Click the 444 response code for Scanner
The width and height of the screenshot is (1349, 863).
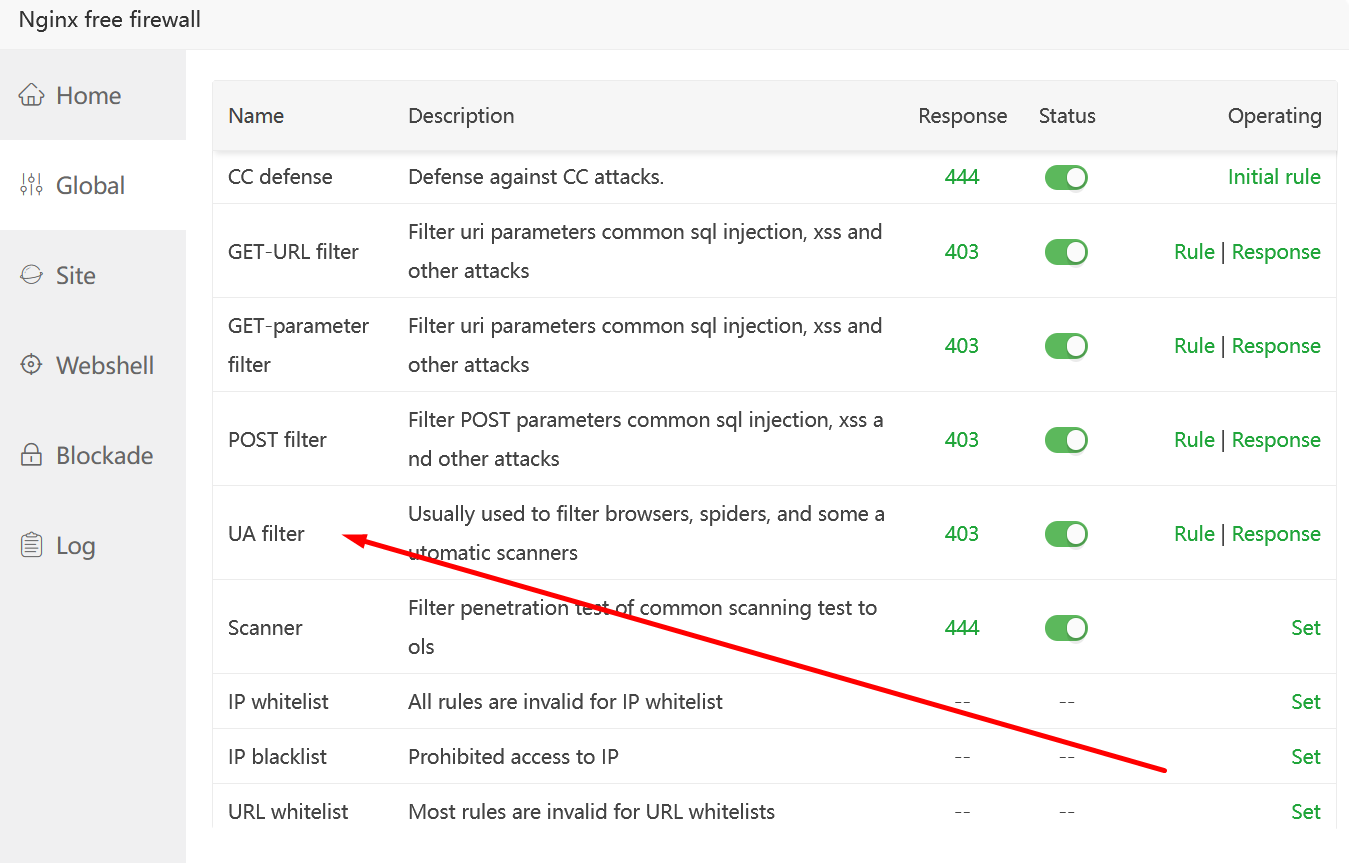tap(962, 628)
